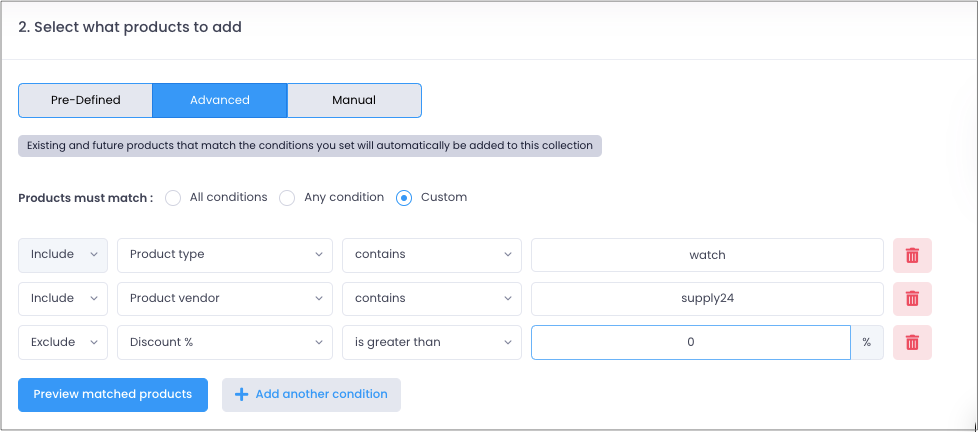Select the Advanced tab
The width and height of the screenshot is (978, 432).
pyautogui.click(x=220, y=100)
